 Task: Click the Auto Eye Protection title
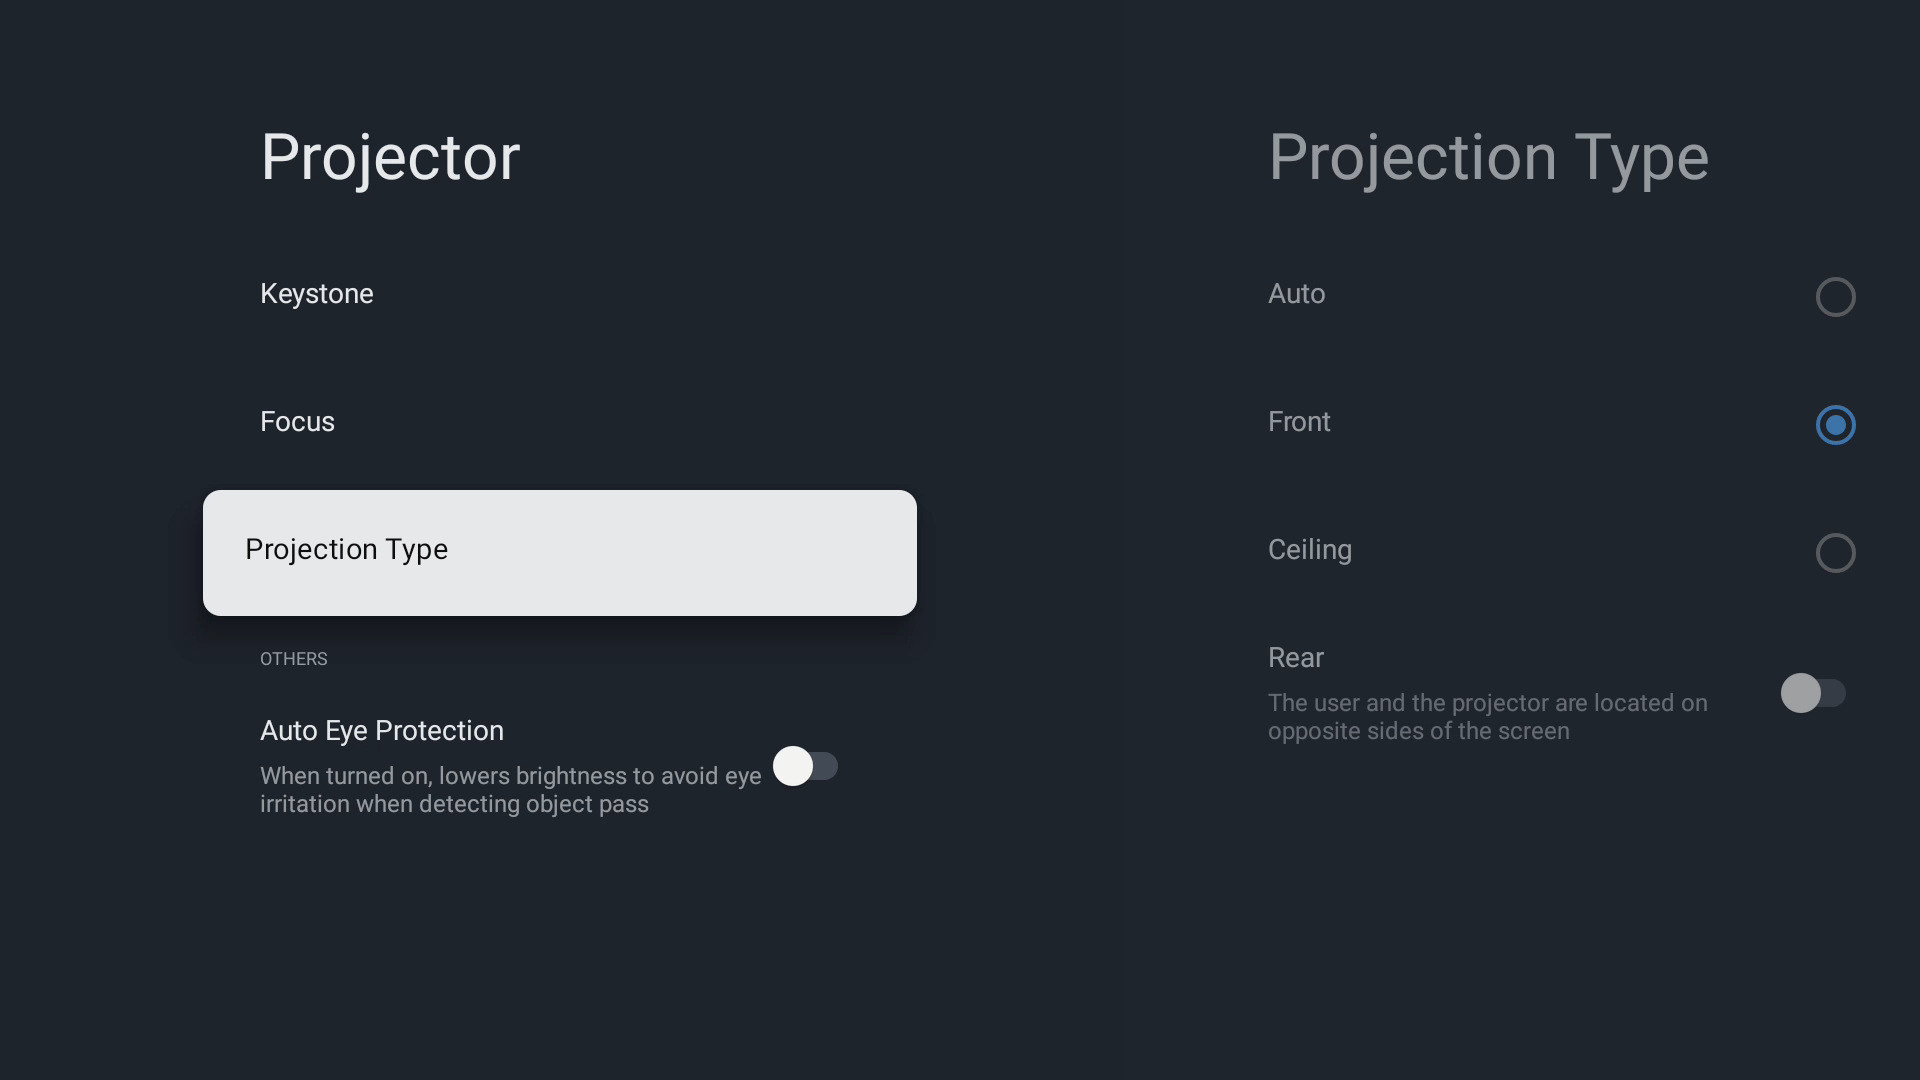coord(381,731)
